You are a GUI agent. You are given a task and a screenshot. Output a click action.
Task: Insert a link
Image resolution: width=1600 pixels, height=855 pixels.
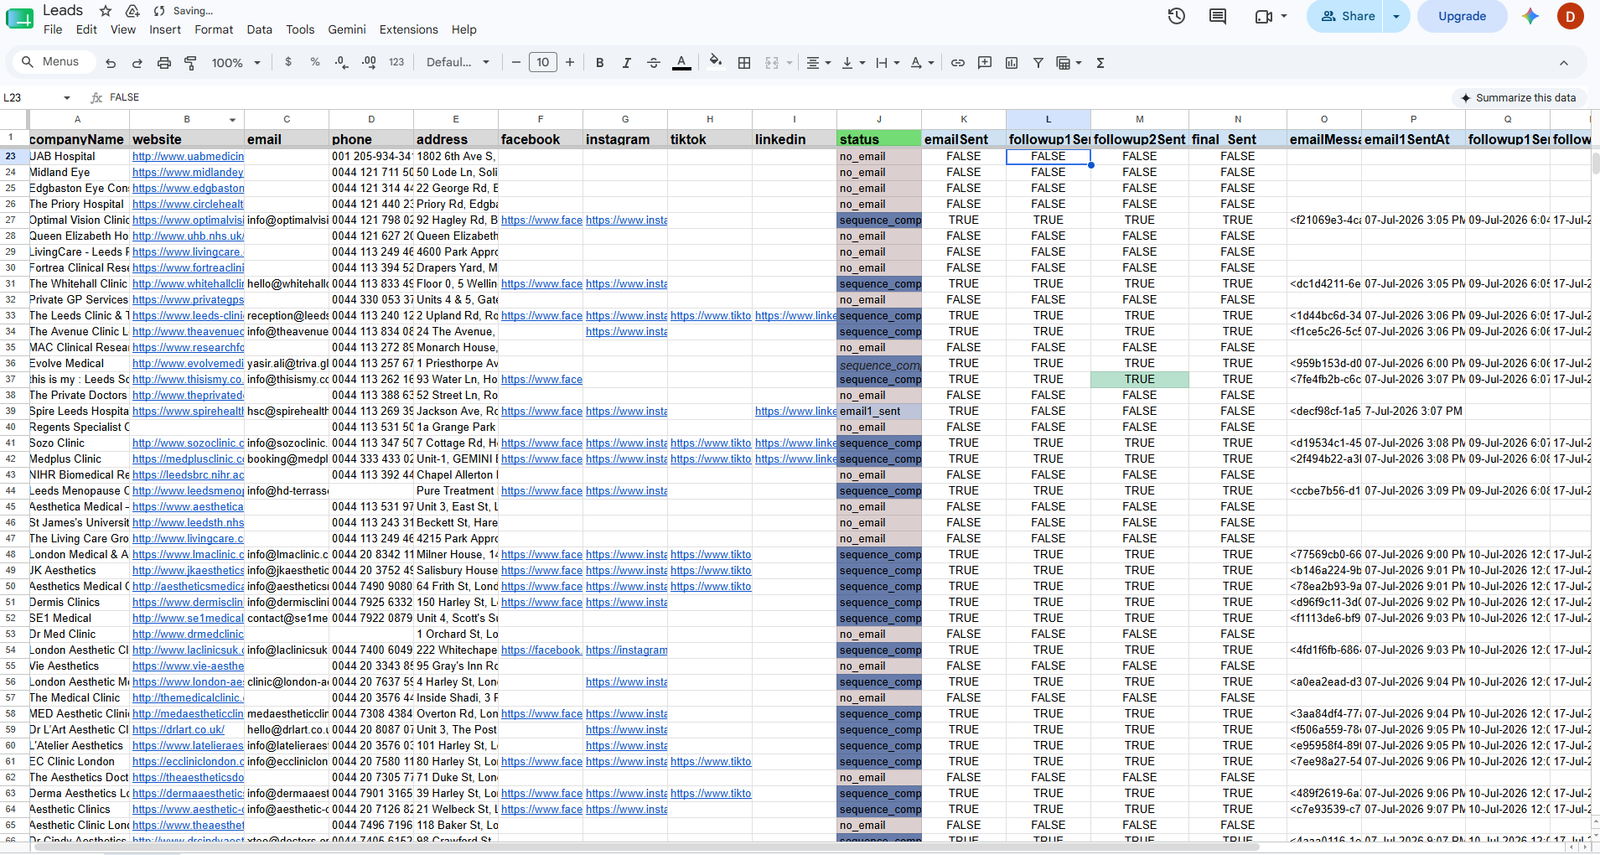click(x=958, y=63)
